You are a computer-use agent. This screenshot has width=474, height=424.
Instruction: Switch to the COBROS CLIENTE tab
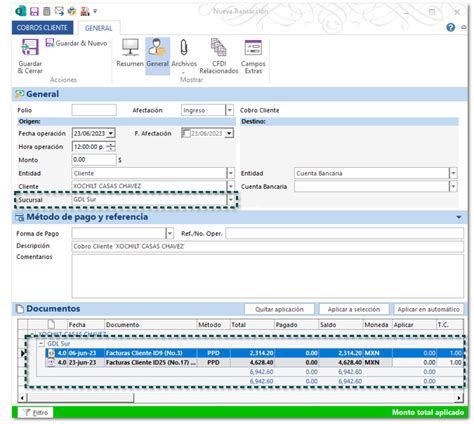coord(42,28)
